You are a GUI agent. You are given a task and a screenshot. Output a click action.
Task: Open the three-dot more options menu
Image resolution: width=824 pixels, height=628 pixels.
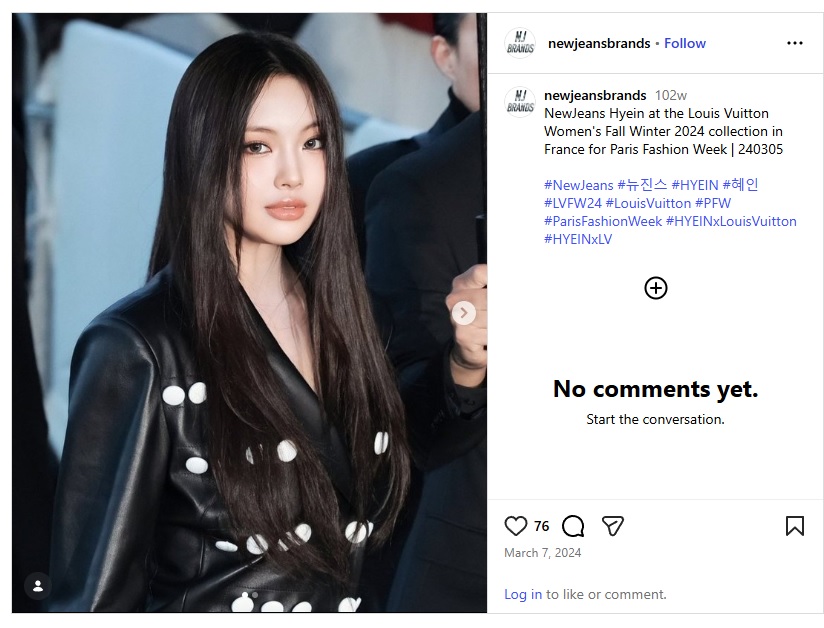[x=795, y=43]
